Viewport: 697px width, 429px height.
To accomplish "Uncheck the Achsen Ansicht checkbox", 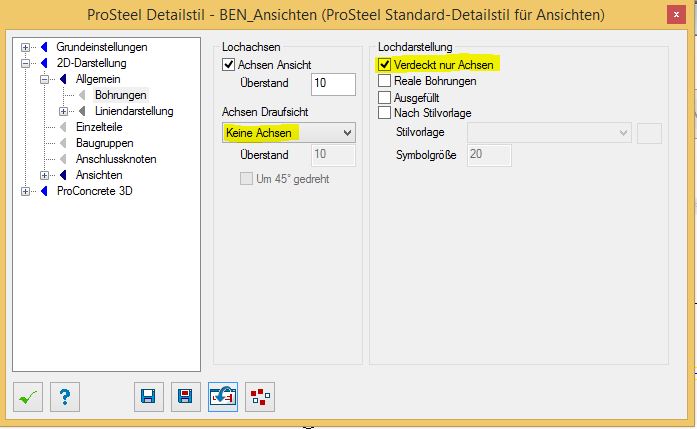I will point(228,65).
